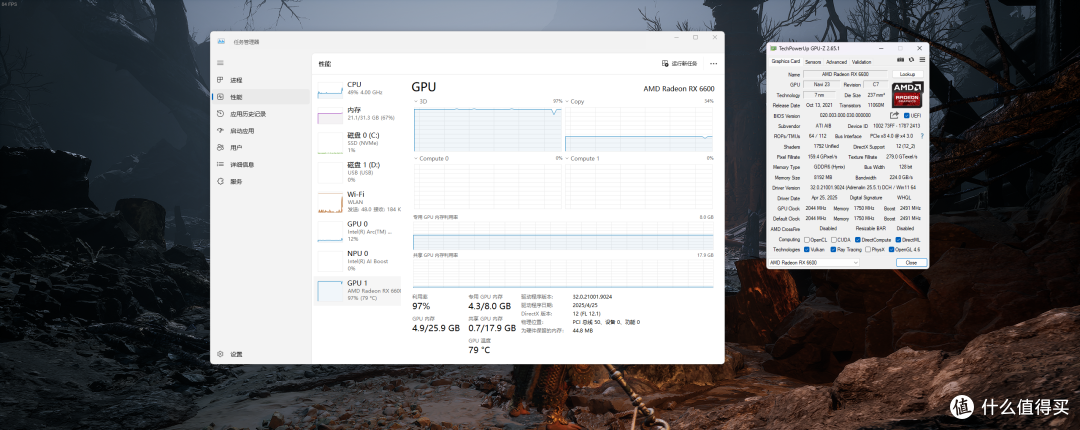This screenshot has width=1080, height=430.
Task: Toggle CUDA checkbox
Action: point(834,240)
